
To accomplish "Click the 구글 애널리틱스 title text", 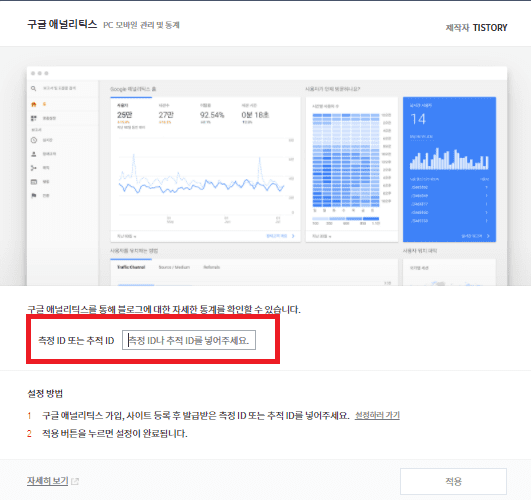I will point(62,25).
